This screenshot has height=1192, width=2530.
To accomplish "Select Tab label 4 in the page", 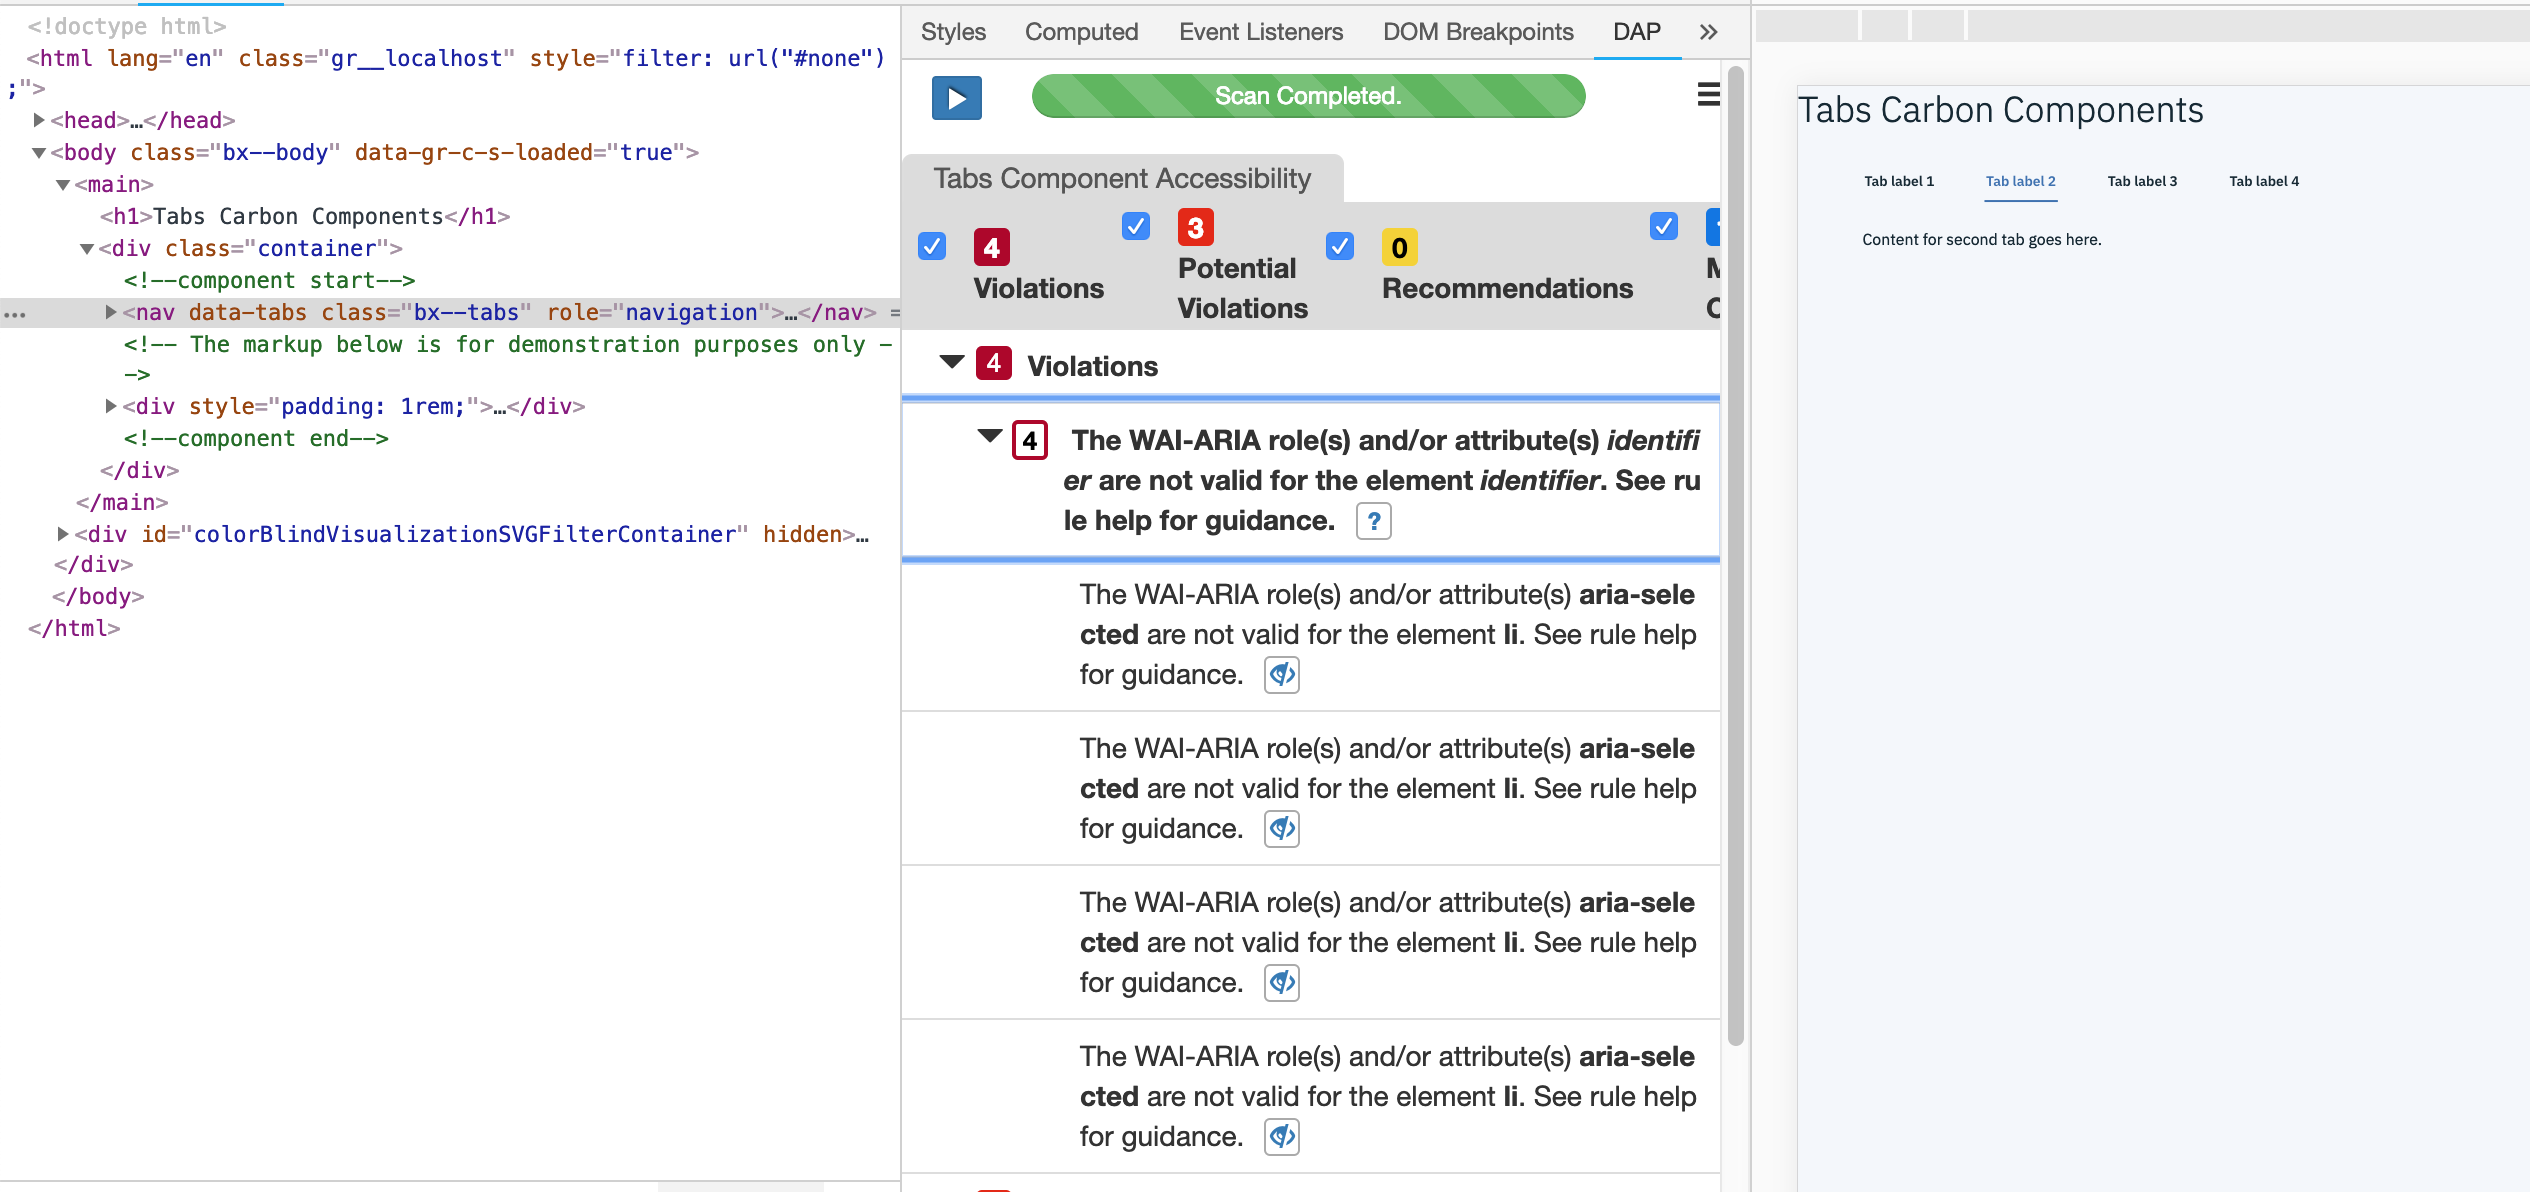I will (x=2263, y=181).
